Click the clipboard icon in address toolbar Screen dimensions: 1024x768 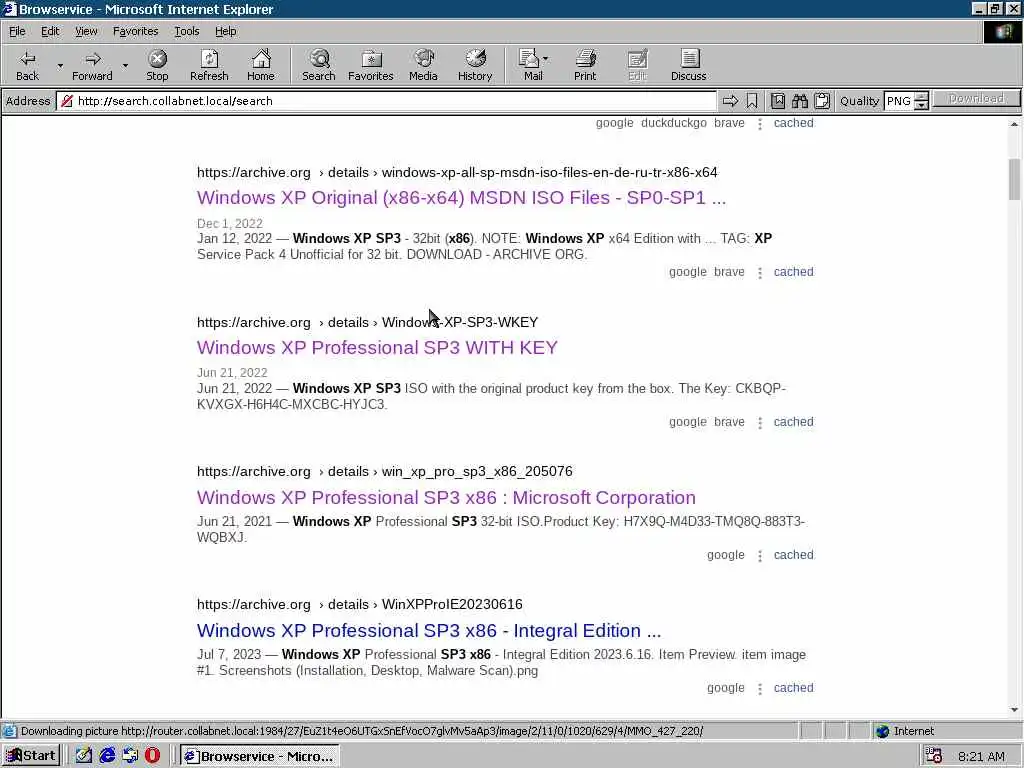click(822, 101)
